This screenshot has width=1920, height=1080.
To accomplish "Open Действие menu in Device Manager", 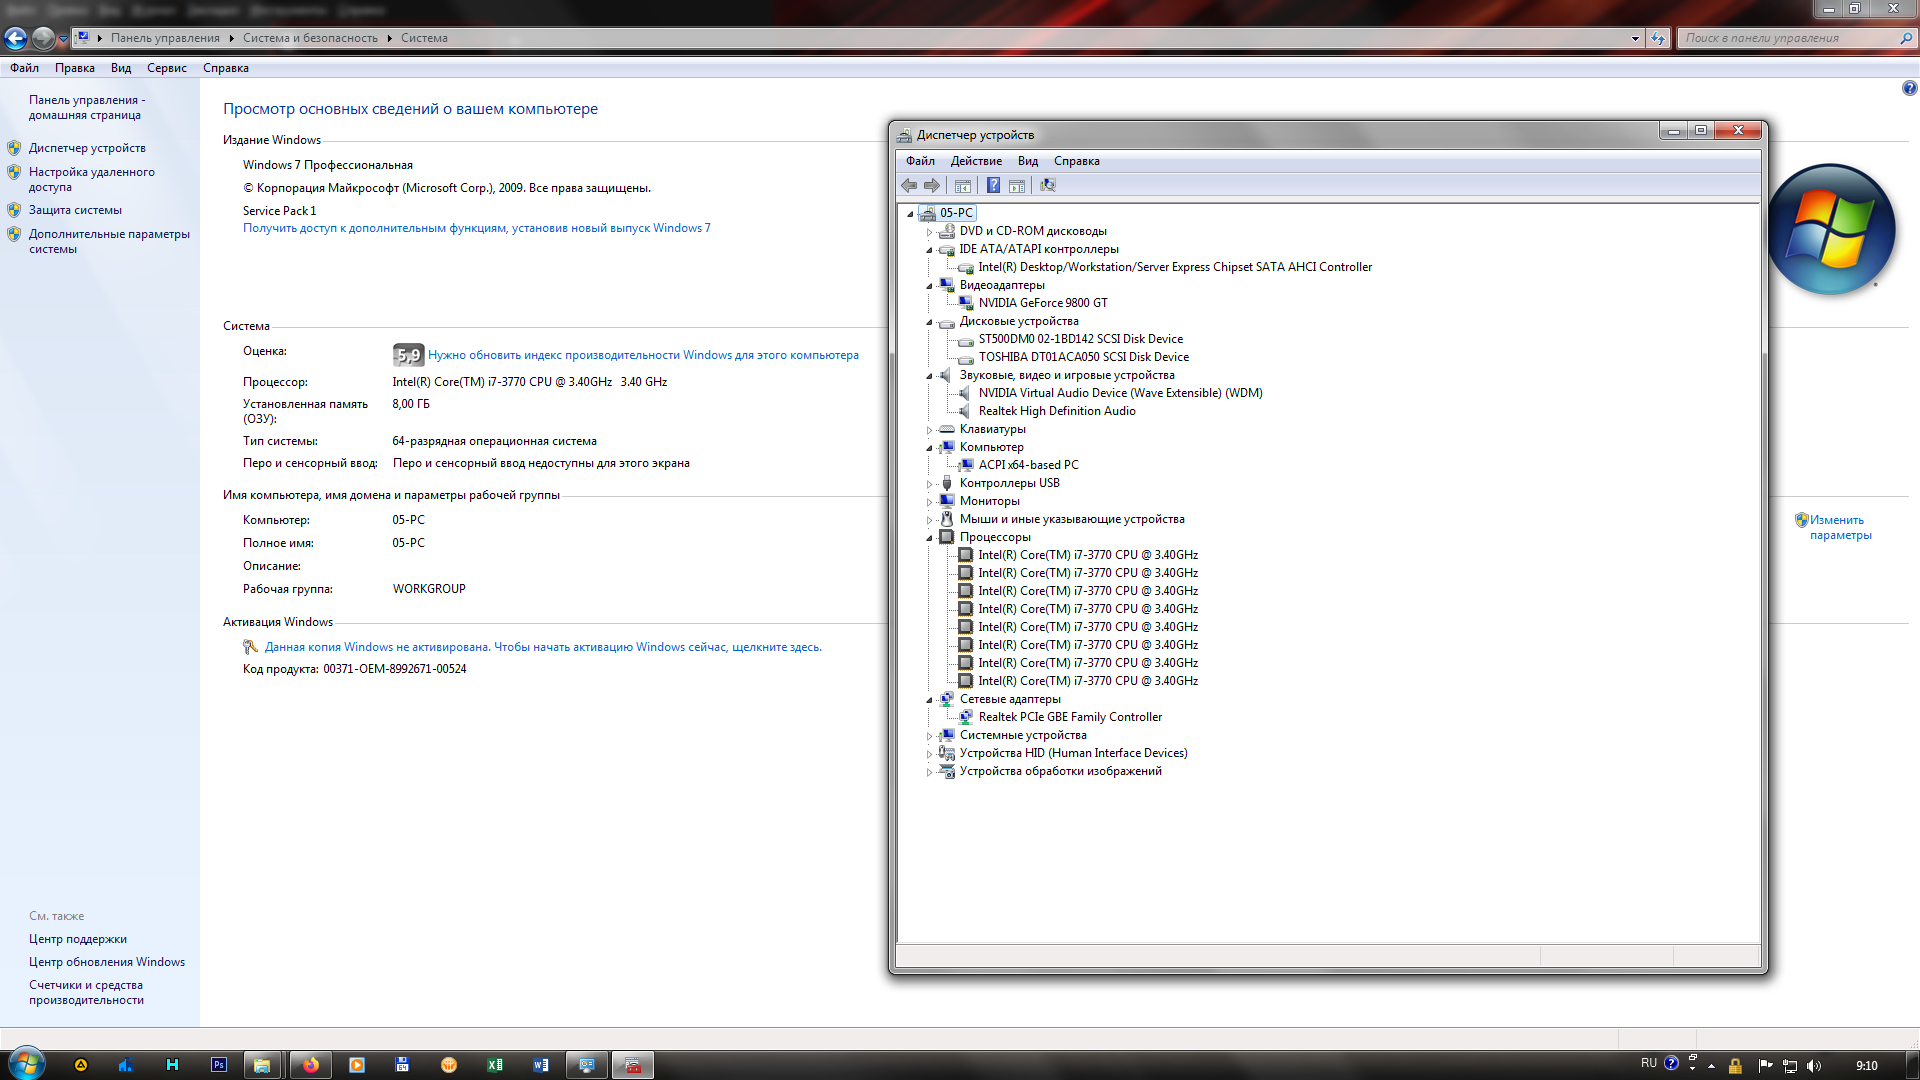I will coord(976,161).
